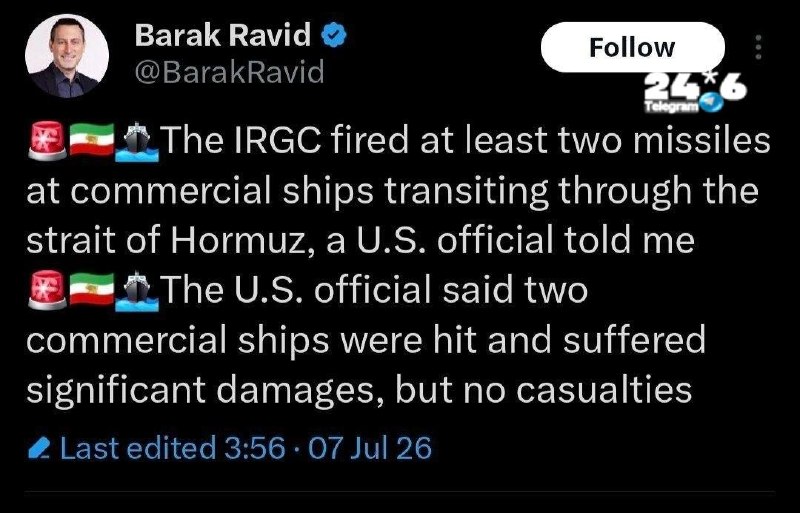Click the blue verified badge
The height and width of the screenshot is (513, 800).
tap(334, 36)
